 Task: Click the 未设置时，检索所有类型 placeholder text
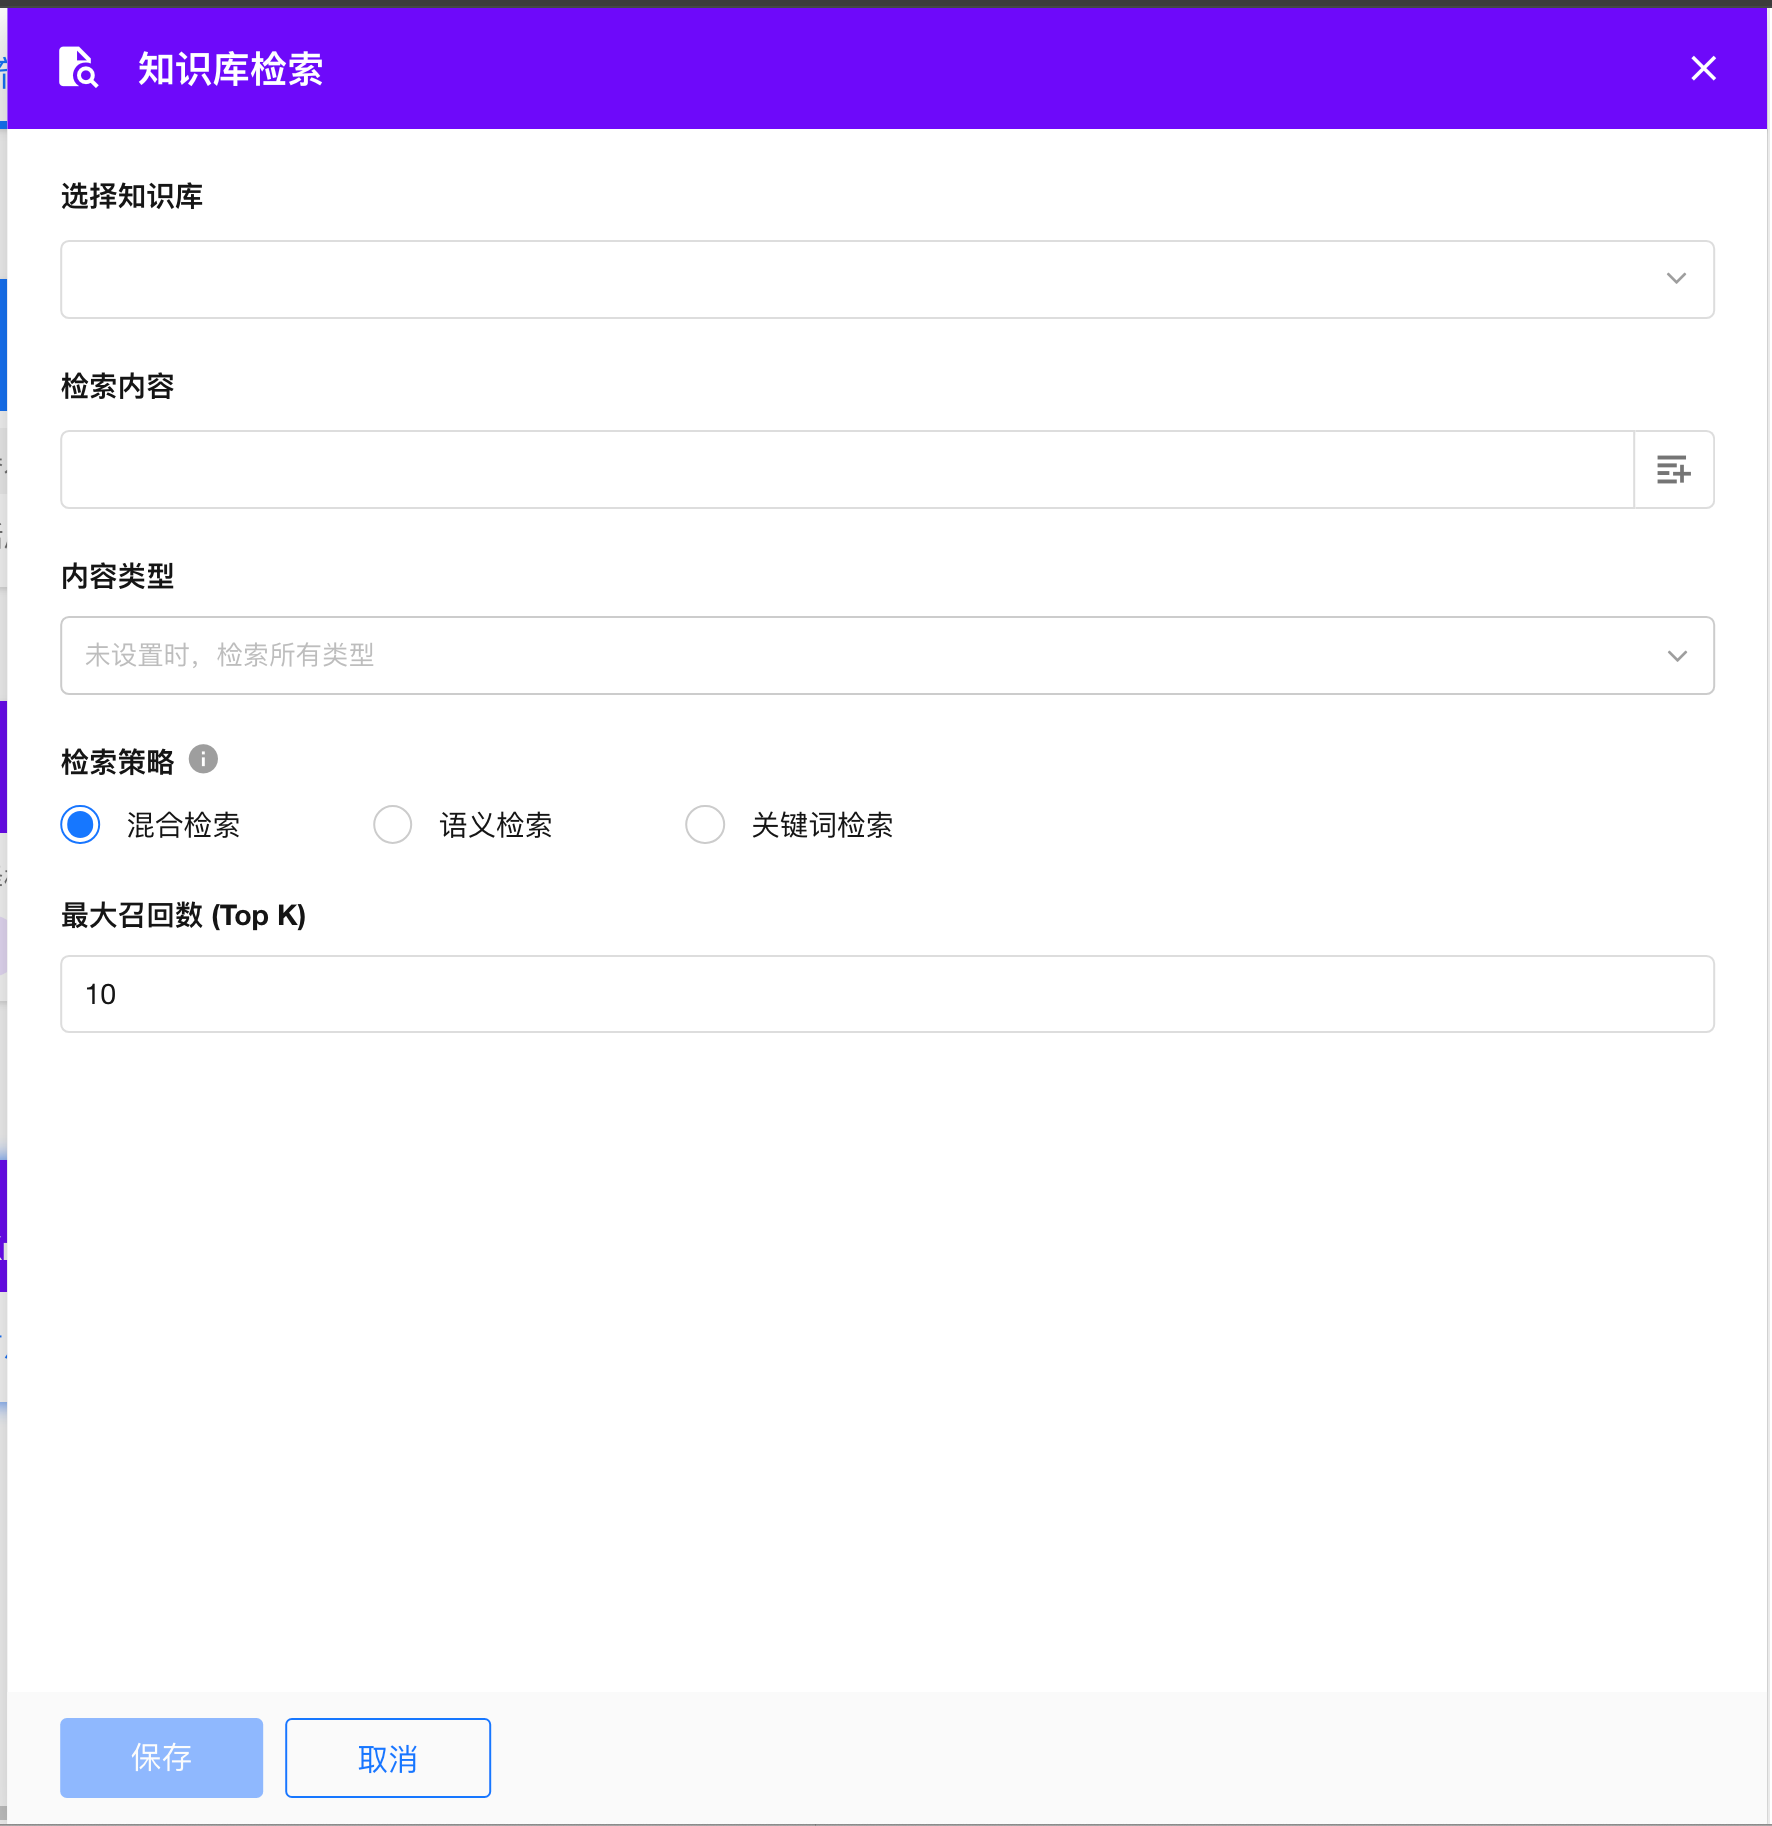[229, 656]
